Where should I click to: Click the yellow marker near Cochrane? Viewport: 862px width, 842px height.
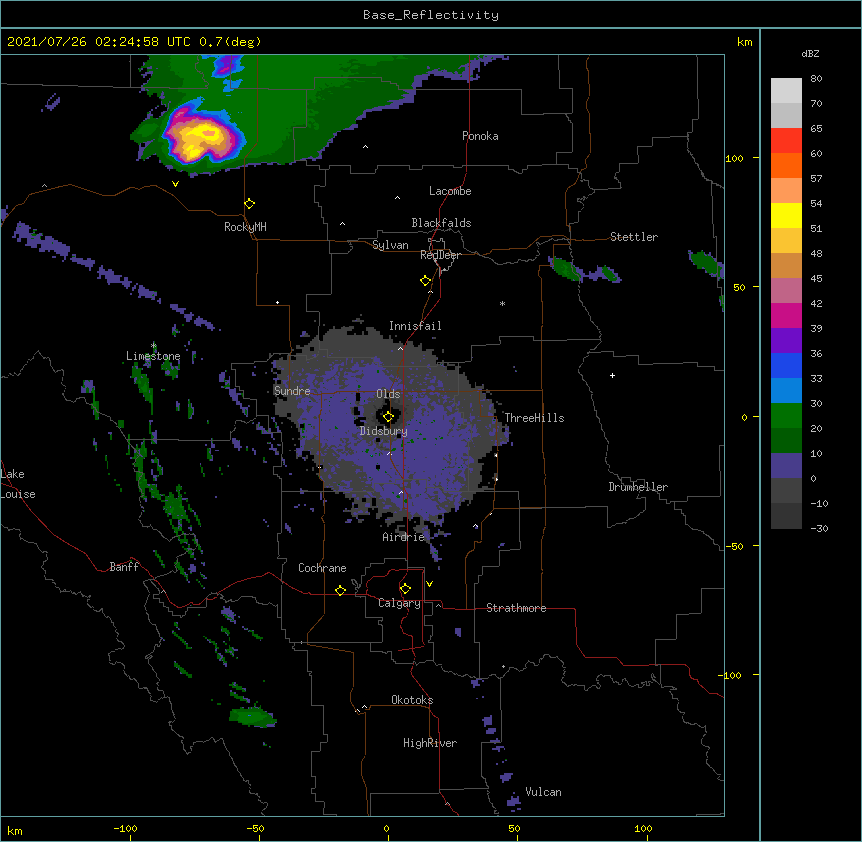coord(340,590)
